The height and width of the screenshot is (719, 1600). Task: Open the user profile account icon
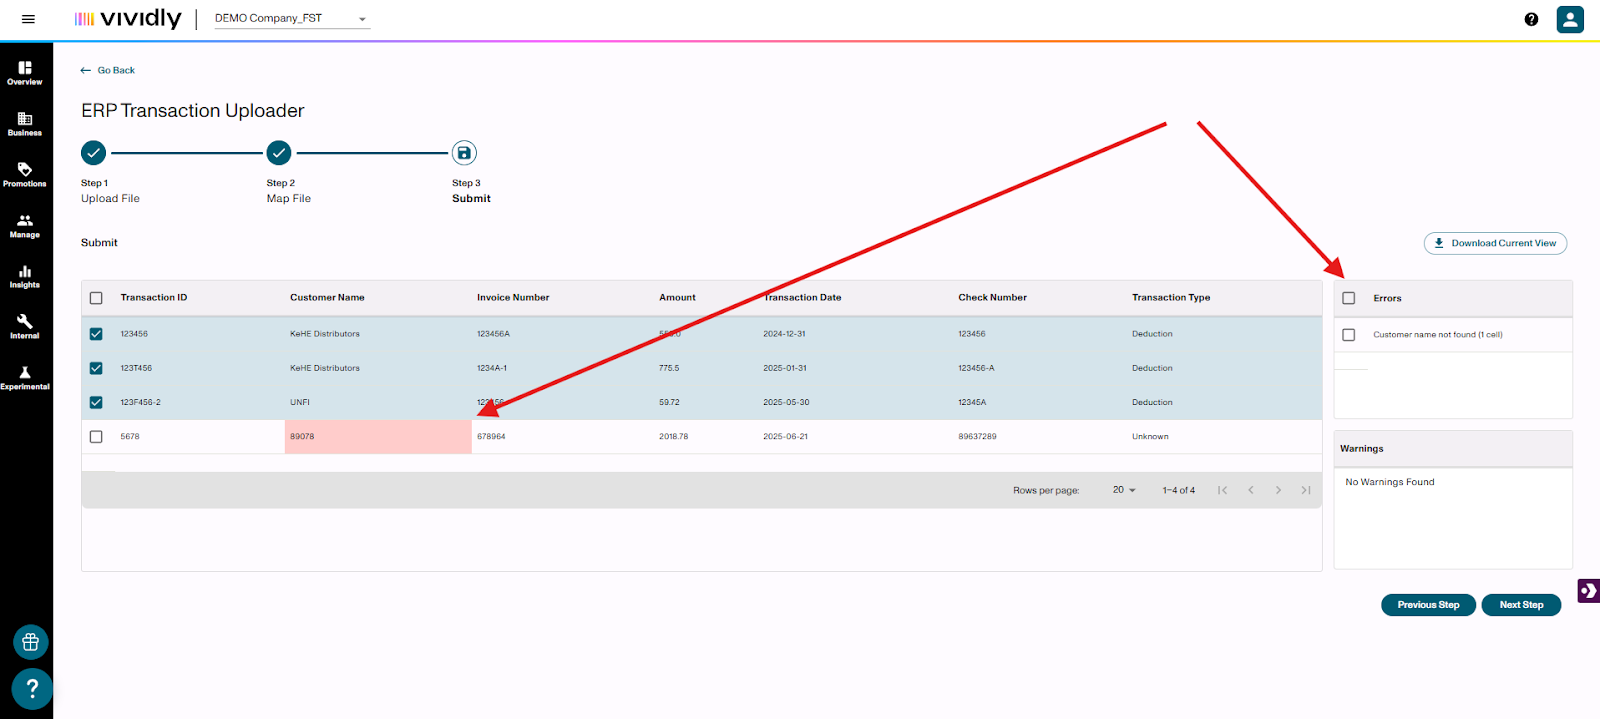[x=1569, y=19]
